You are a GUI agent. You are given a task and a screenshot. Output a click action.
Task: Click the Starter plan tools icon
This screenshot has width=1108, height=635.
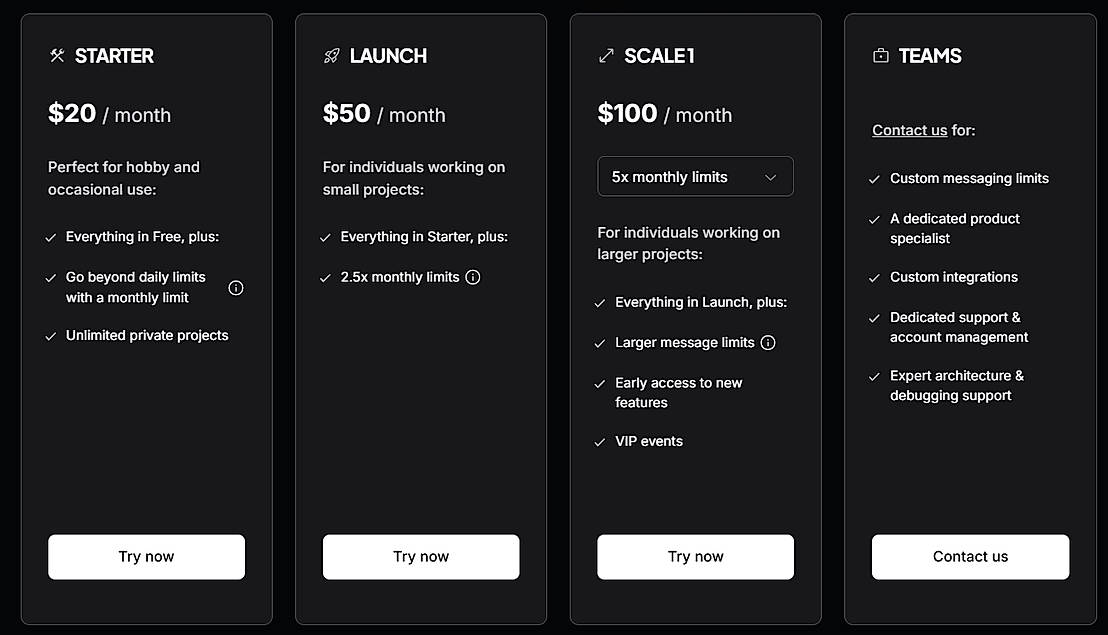coord(57,56)
